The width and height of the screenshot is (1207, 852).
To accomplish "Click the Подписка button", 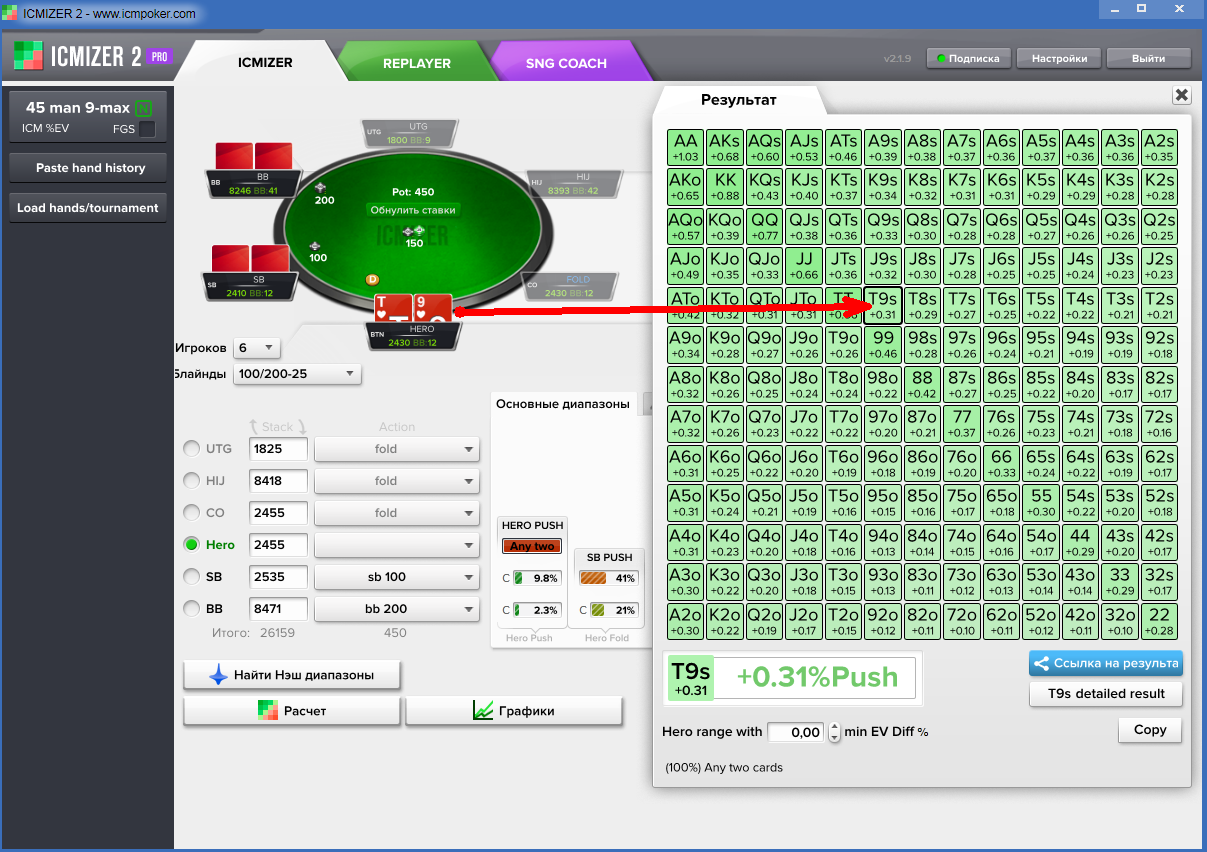I will point(969,58).
